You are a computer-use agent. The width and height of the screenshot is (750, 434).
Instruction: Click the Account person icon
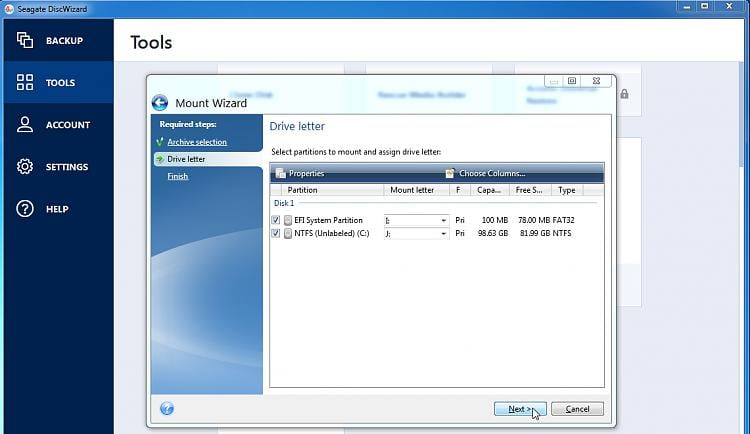[25, 124]
